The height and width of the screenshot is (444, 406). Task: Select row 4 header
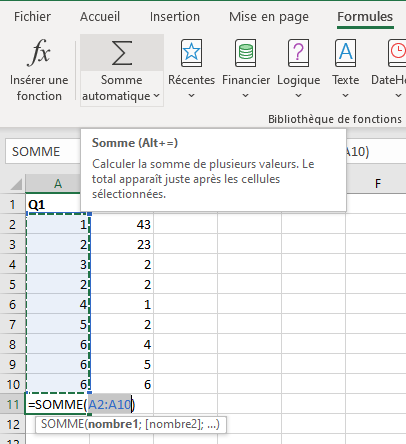(13, 264)
